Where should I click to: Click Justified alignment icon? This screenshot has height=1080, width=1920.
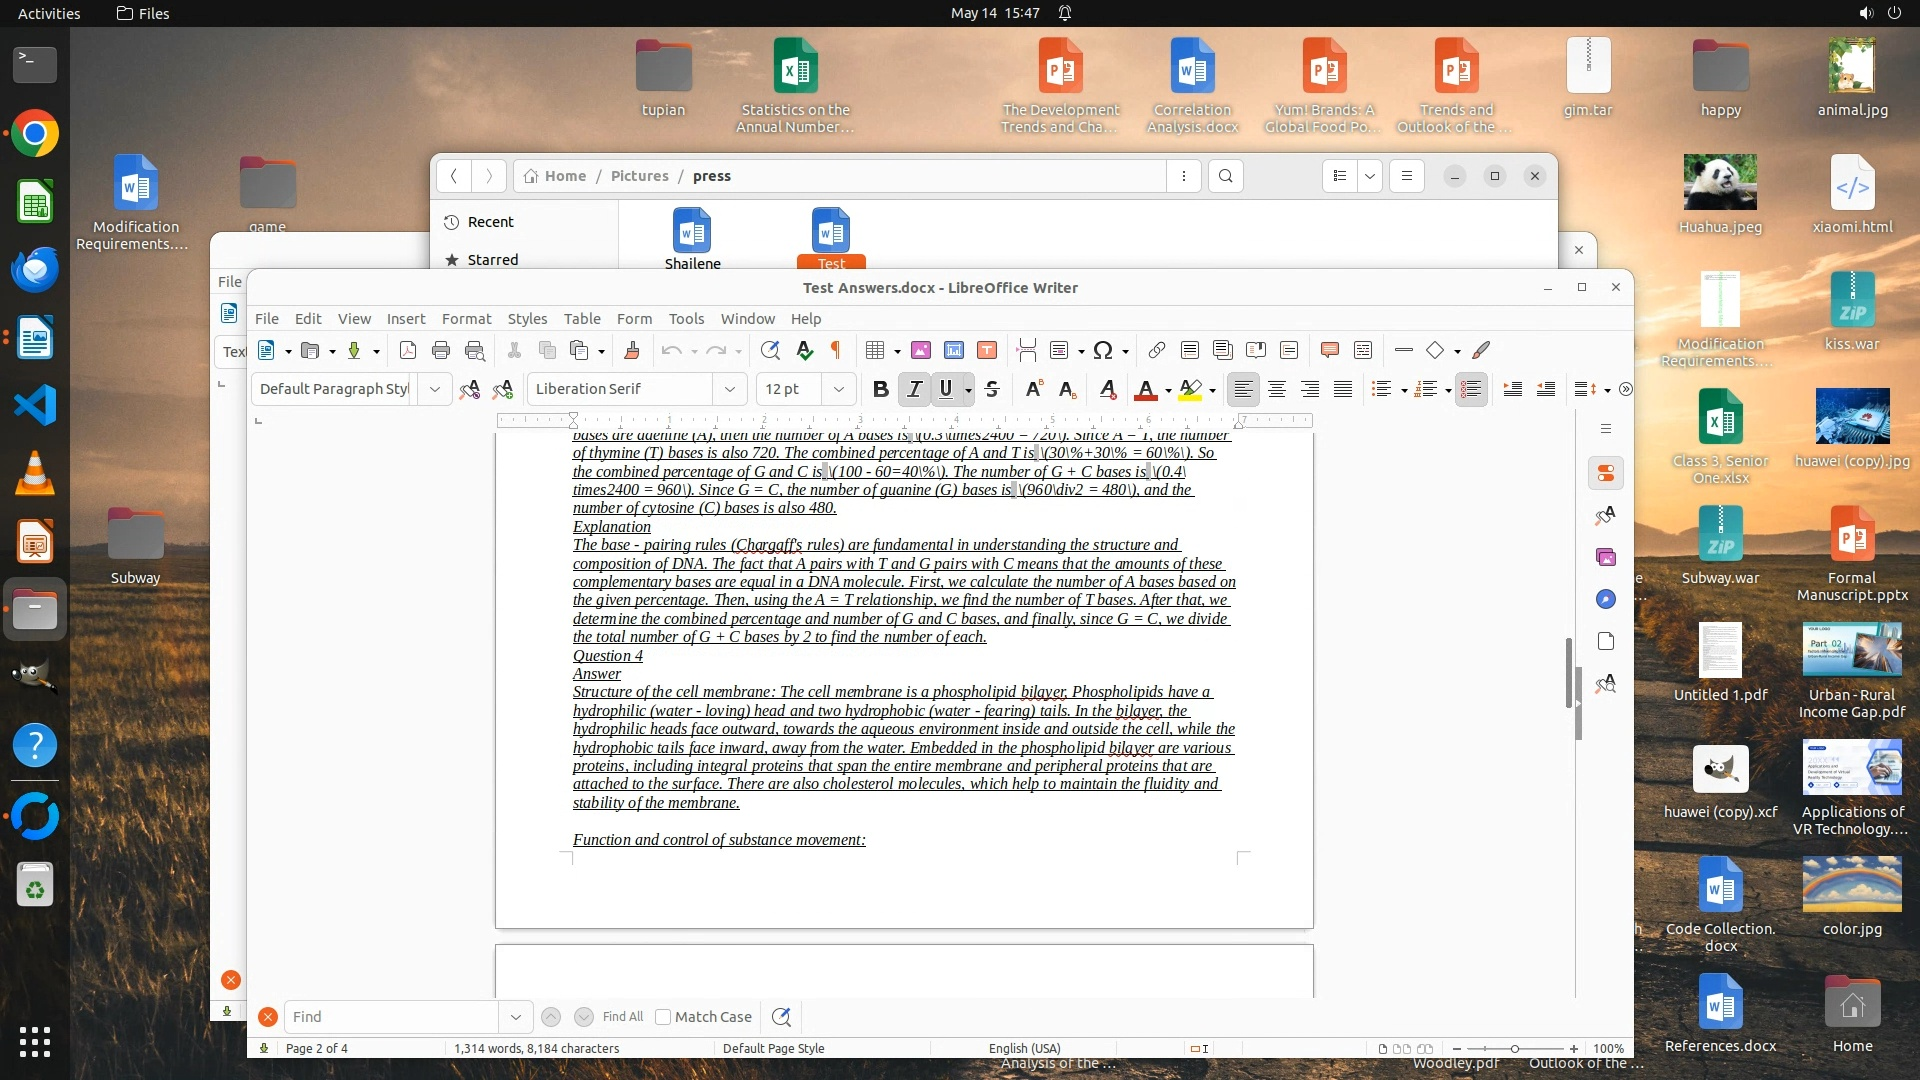coord(1343,390)
